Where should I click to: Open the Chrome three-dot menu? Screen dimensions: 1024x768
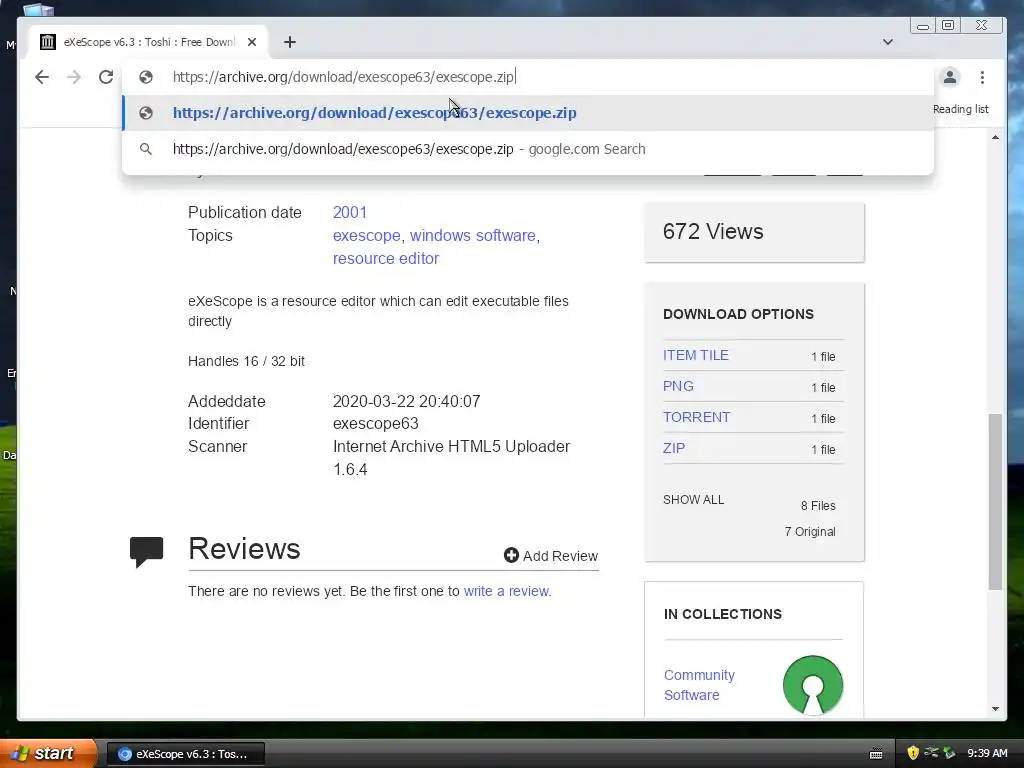click(982, 77)
